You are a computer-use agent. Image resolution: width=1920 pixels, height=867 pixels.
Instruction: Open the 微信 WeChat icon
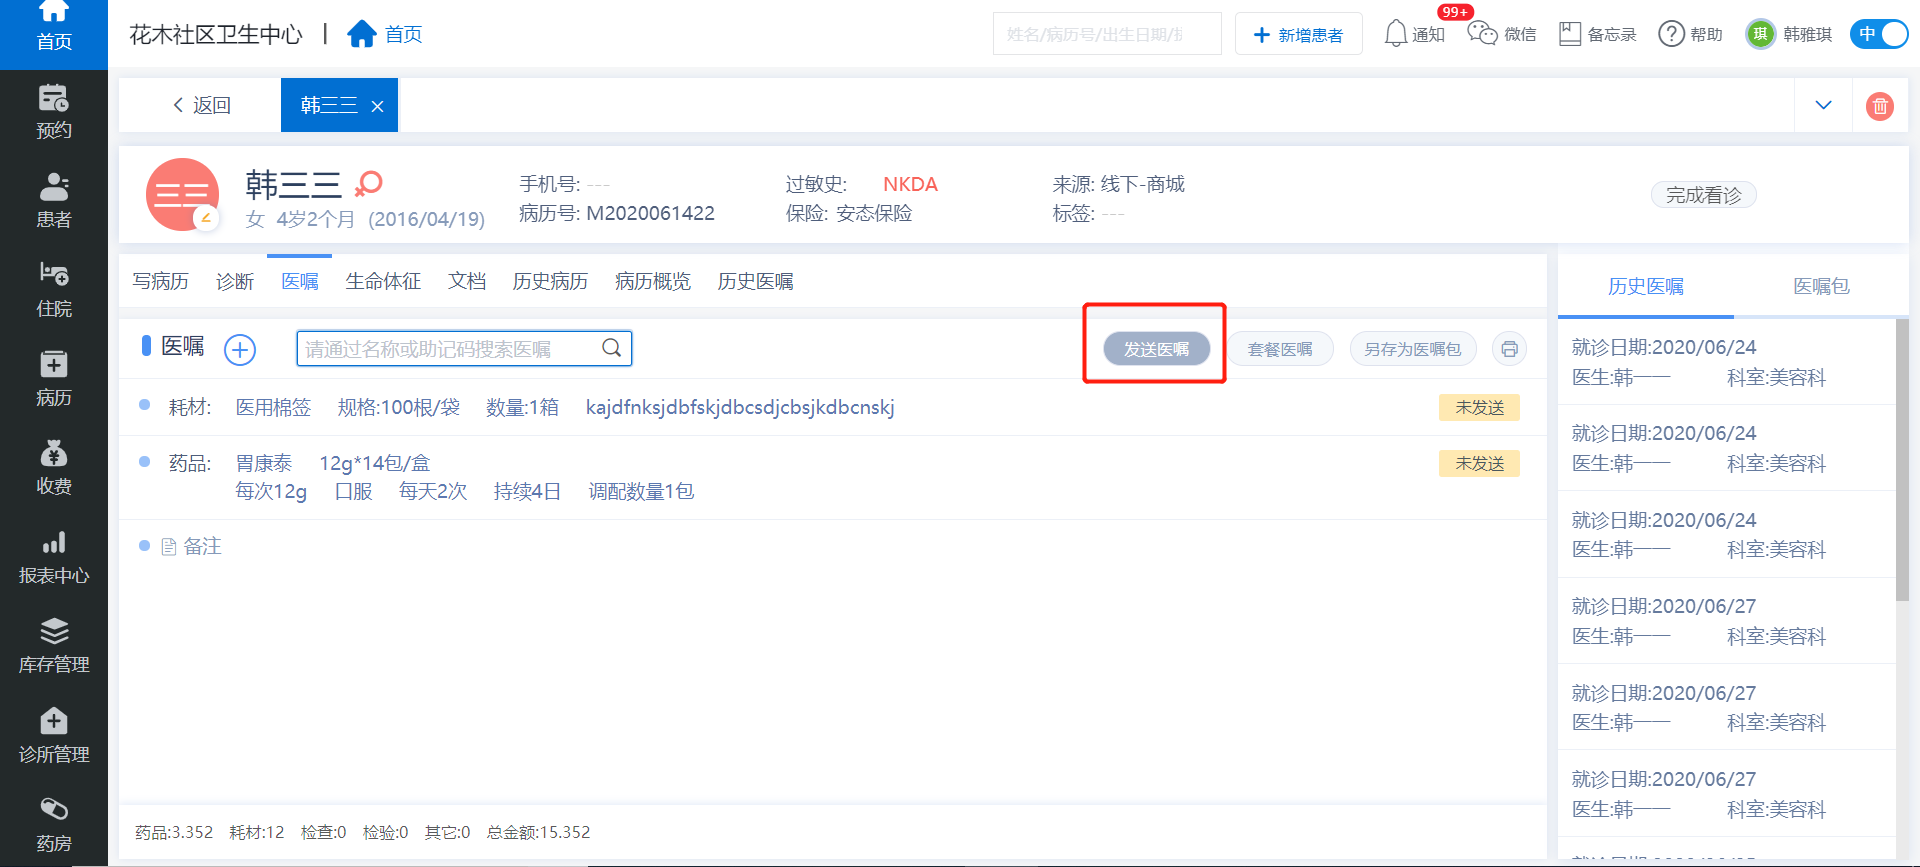[x=1482, y=34]
